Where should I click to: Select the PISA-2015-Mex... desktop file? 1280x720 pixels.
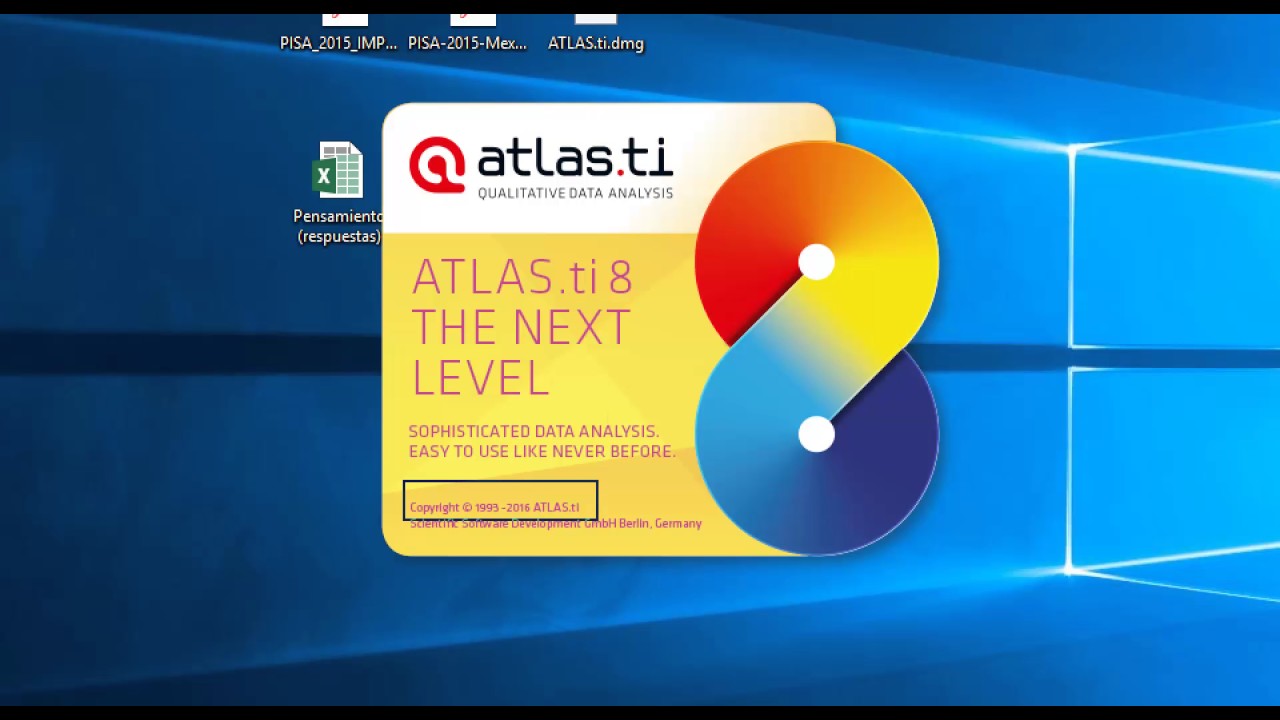467,34
